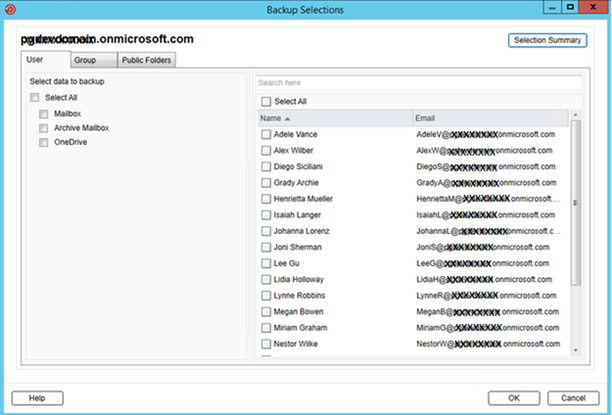Screen dimensions: 612x415
Task: Enable the Mailbox checkbox
Action: pyautogui.click(x=43, y=114)
